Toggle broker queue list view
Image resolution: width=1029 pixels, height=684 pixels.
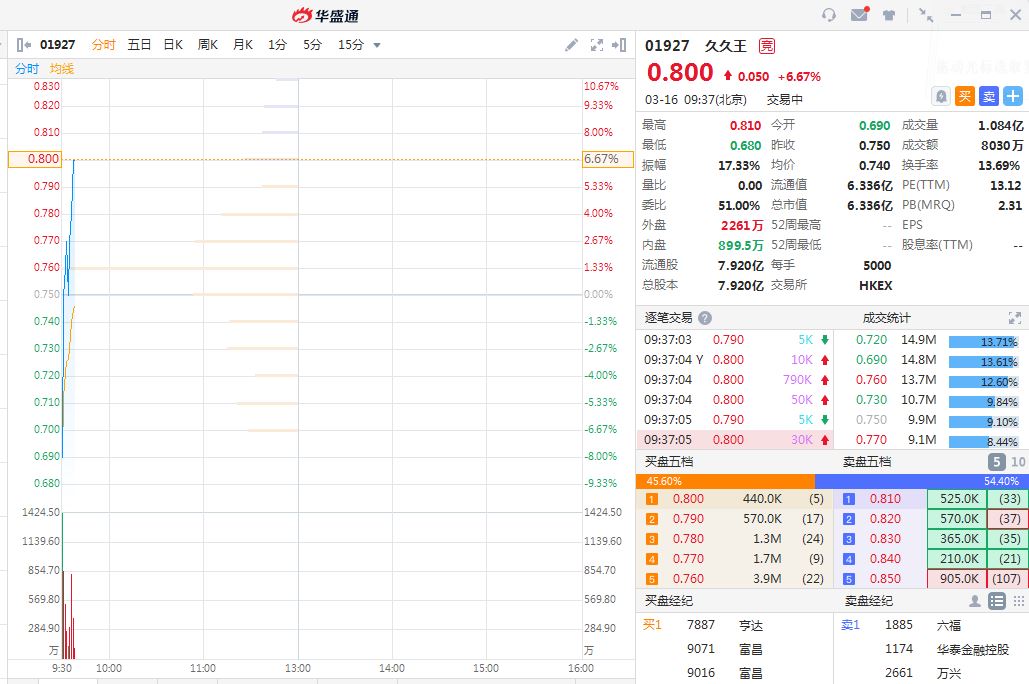coord(996,601)
